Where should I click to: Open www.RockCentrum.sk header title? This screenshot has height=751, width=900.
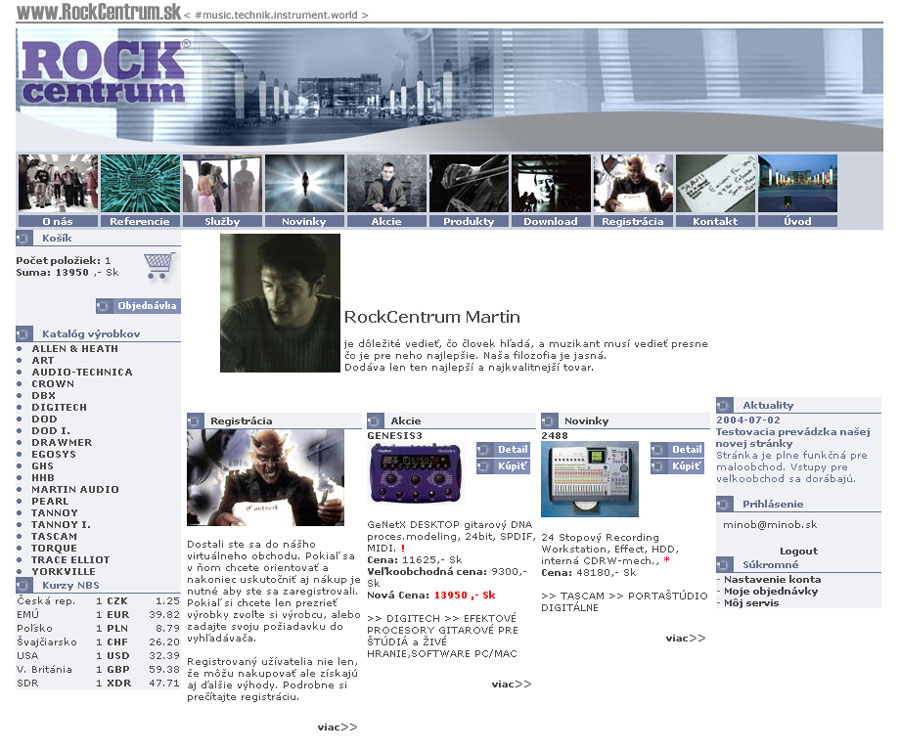point(98,11)
